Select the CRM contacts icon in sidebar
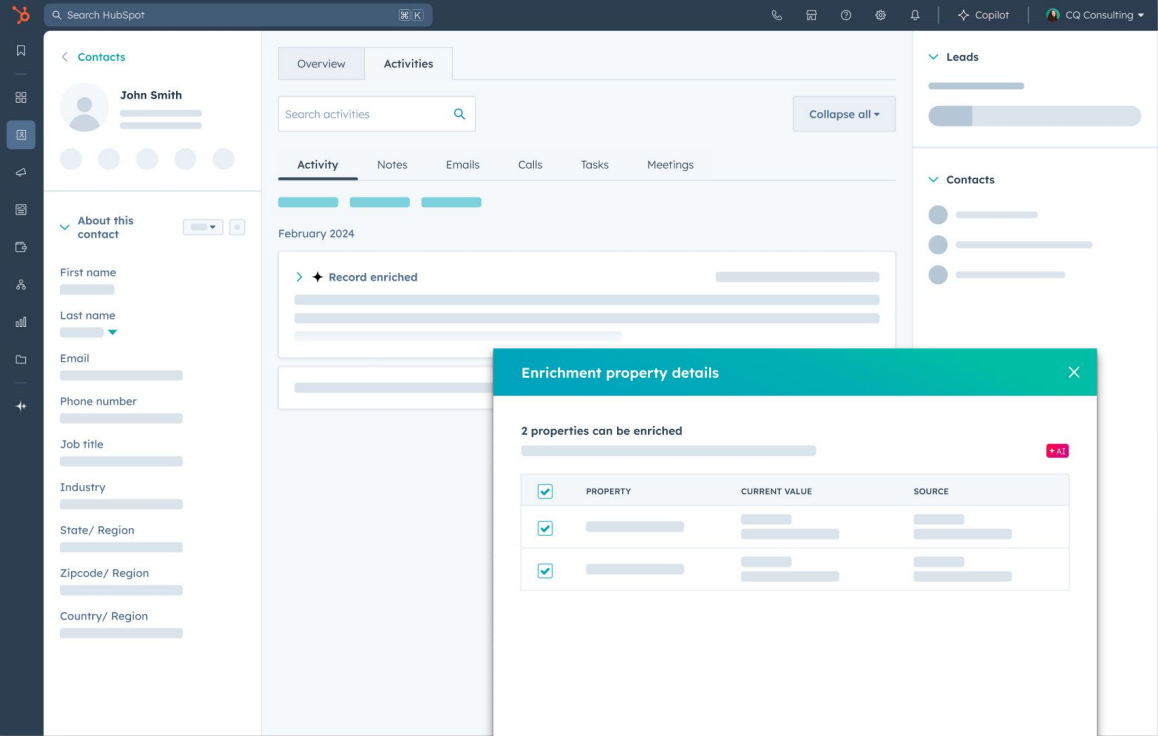Screen dimensions: 1158x736 (x=21, y=135)
